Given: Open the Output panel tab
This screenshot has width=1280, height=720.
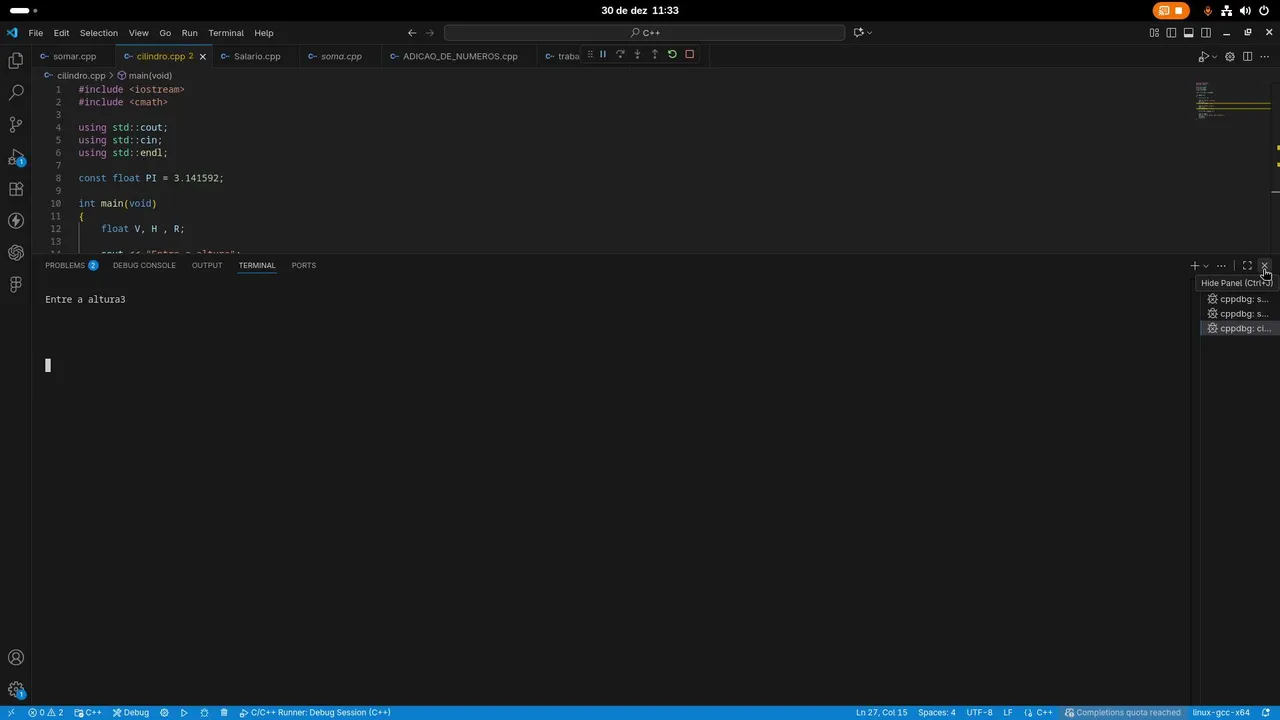Looking at the screenshot, I should coord(207,265).
